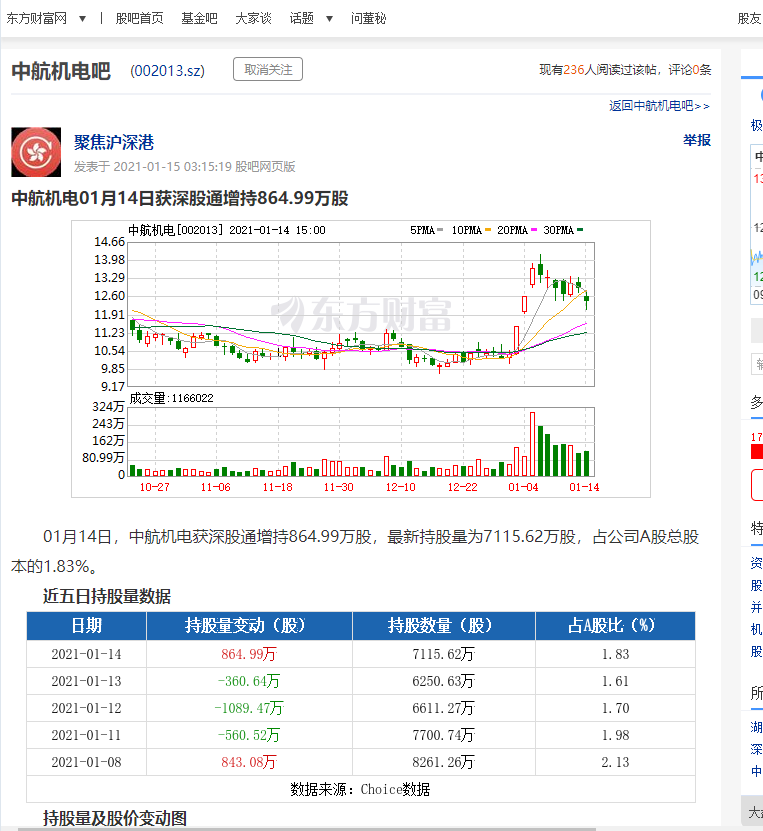
Task: Click the 7115.62万 holdings cell
Action: 443,654
